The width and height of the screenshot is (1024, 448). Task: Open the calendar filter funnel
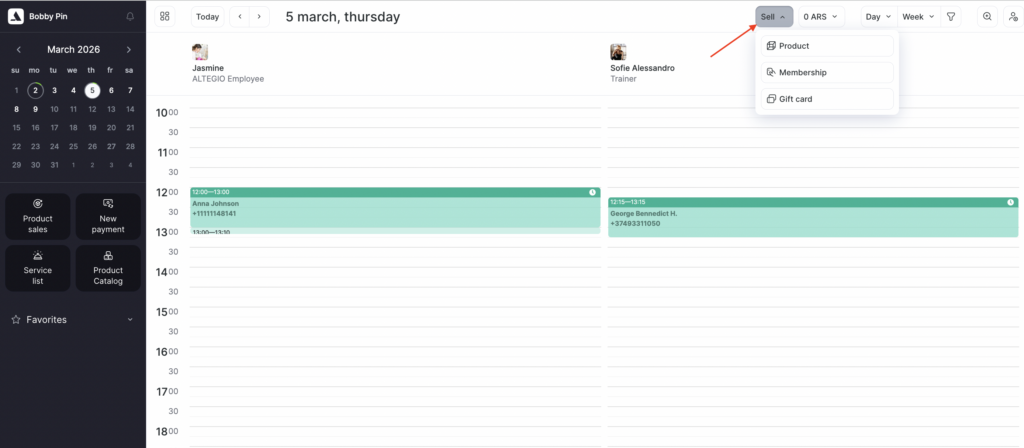point(951,17)
